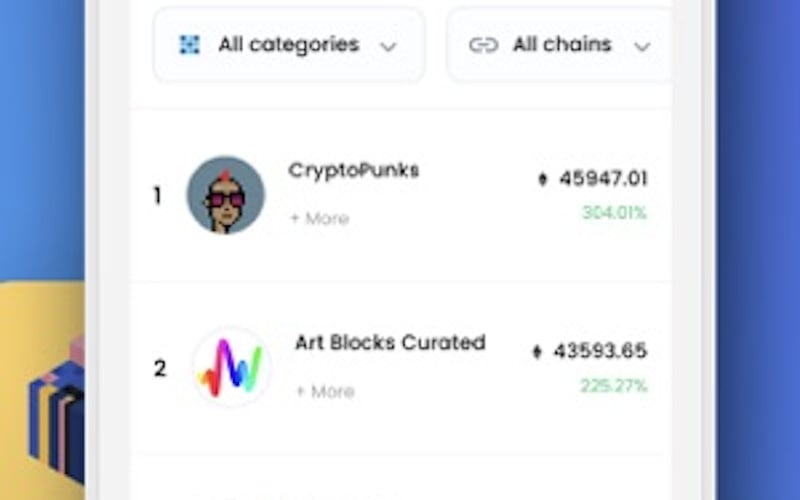
Task: Click the Ethereum icon beside 43593.65
Action: [x=537, y=352]
